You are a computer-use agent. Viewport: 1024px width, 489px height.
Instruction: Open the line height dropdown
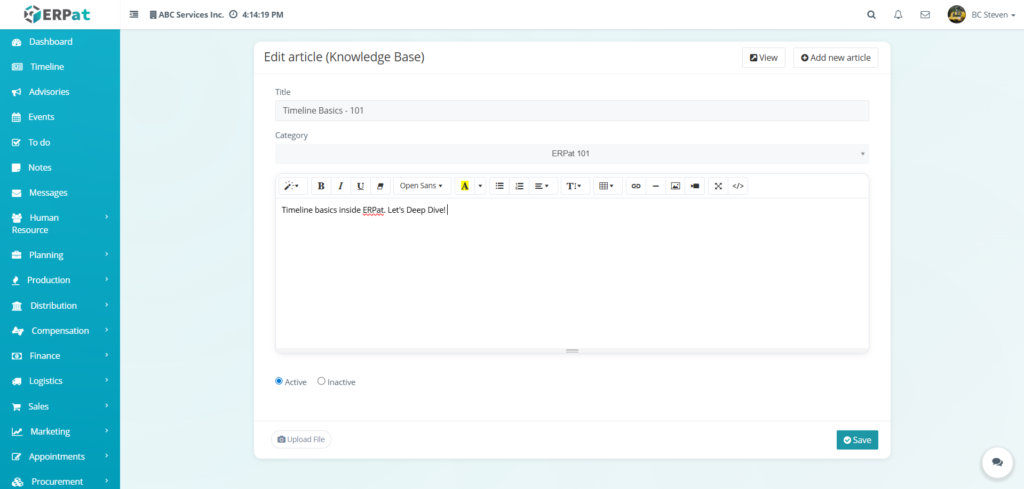pyautogui.click(x=575, y=186)
